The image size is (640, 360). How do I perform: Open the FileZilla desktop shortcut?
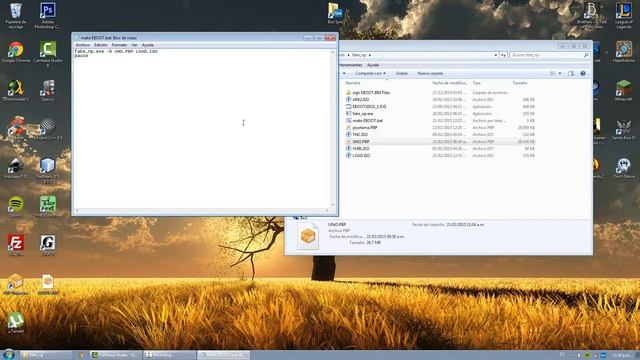[x=16, y=245]
